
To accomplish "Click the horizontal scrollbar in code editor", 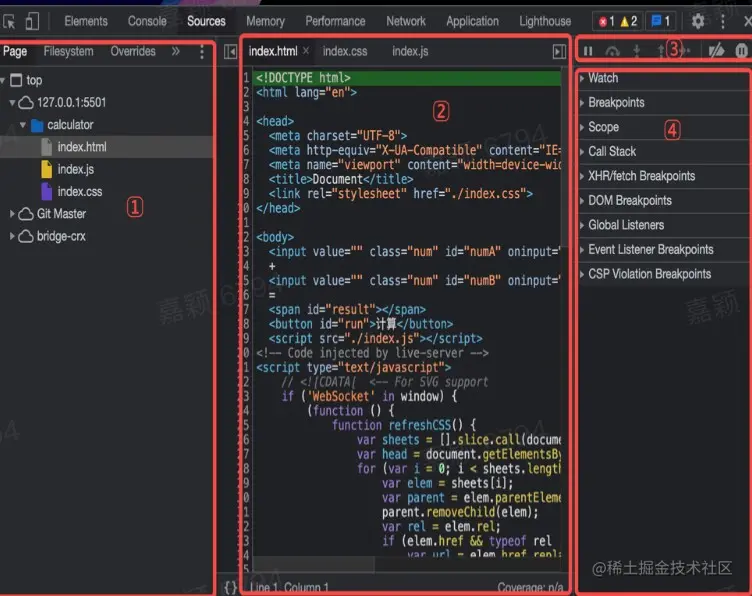I will click(x=314, y=564).
